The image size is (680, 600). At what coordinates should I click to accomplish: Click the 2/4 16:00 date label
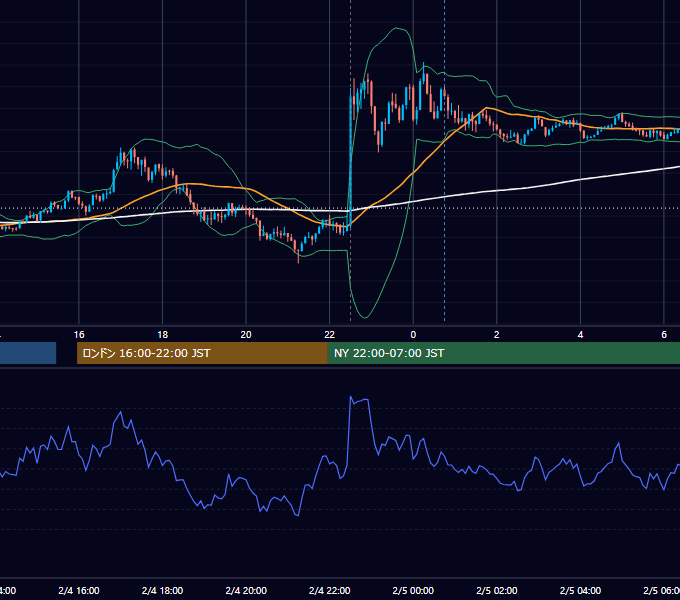(79, 590)
